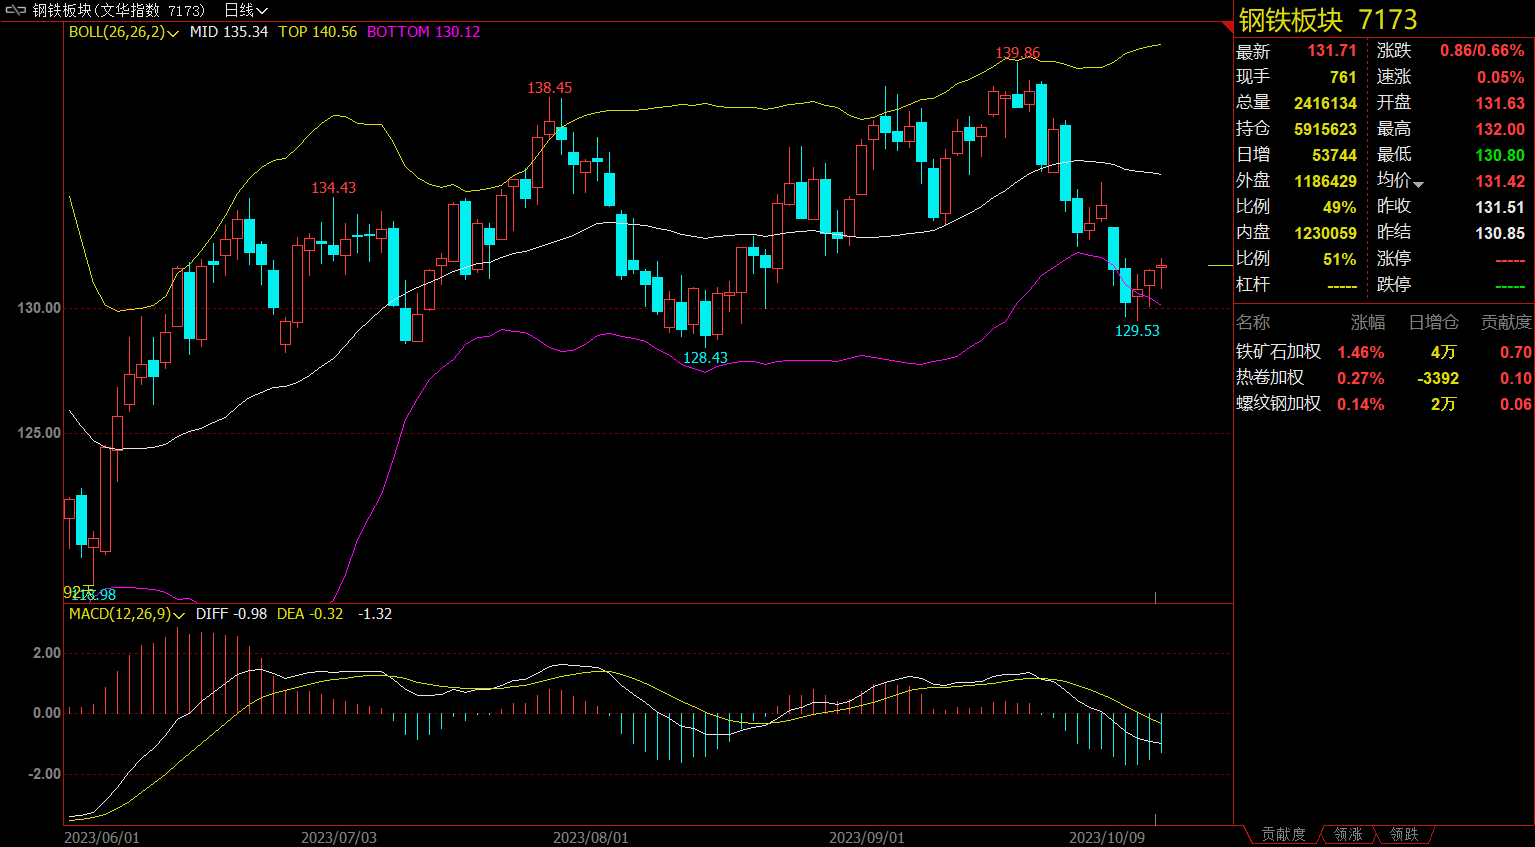Click the MID 135.34 value
This screenshot has width=1535, height=847.
[x=229, y=32]
